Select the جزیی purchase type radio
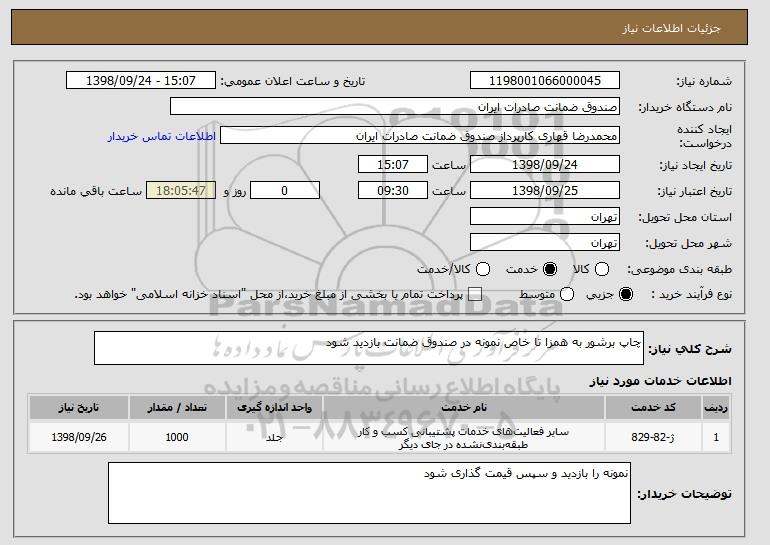Screen dimensions: 770x545 (626, 295)
